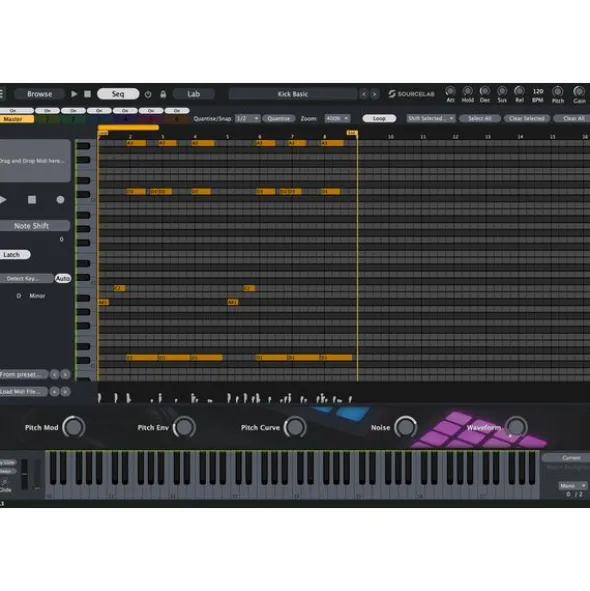The height and width of the screenshot is (591, 590).
Task: Click the top toolbar stop icon
Action: [x=87, y=94]
